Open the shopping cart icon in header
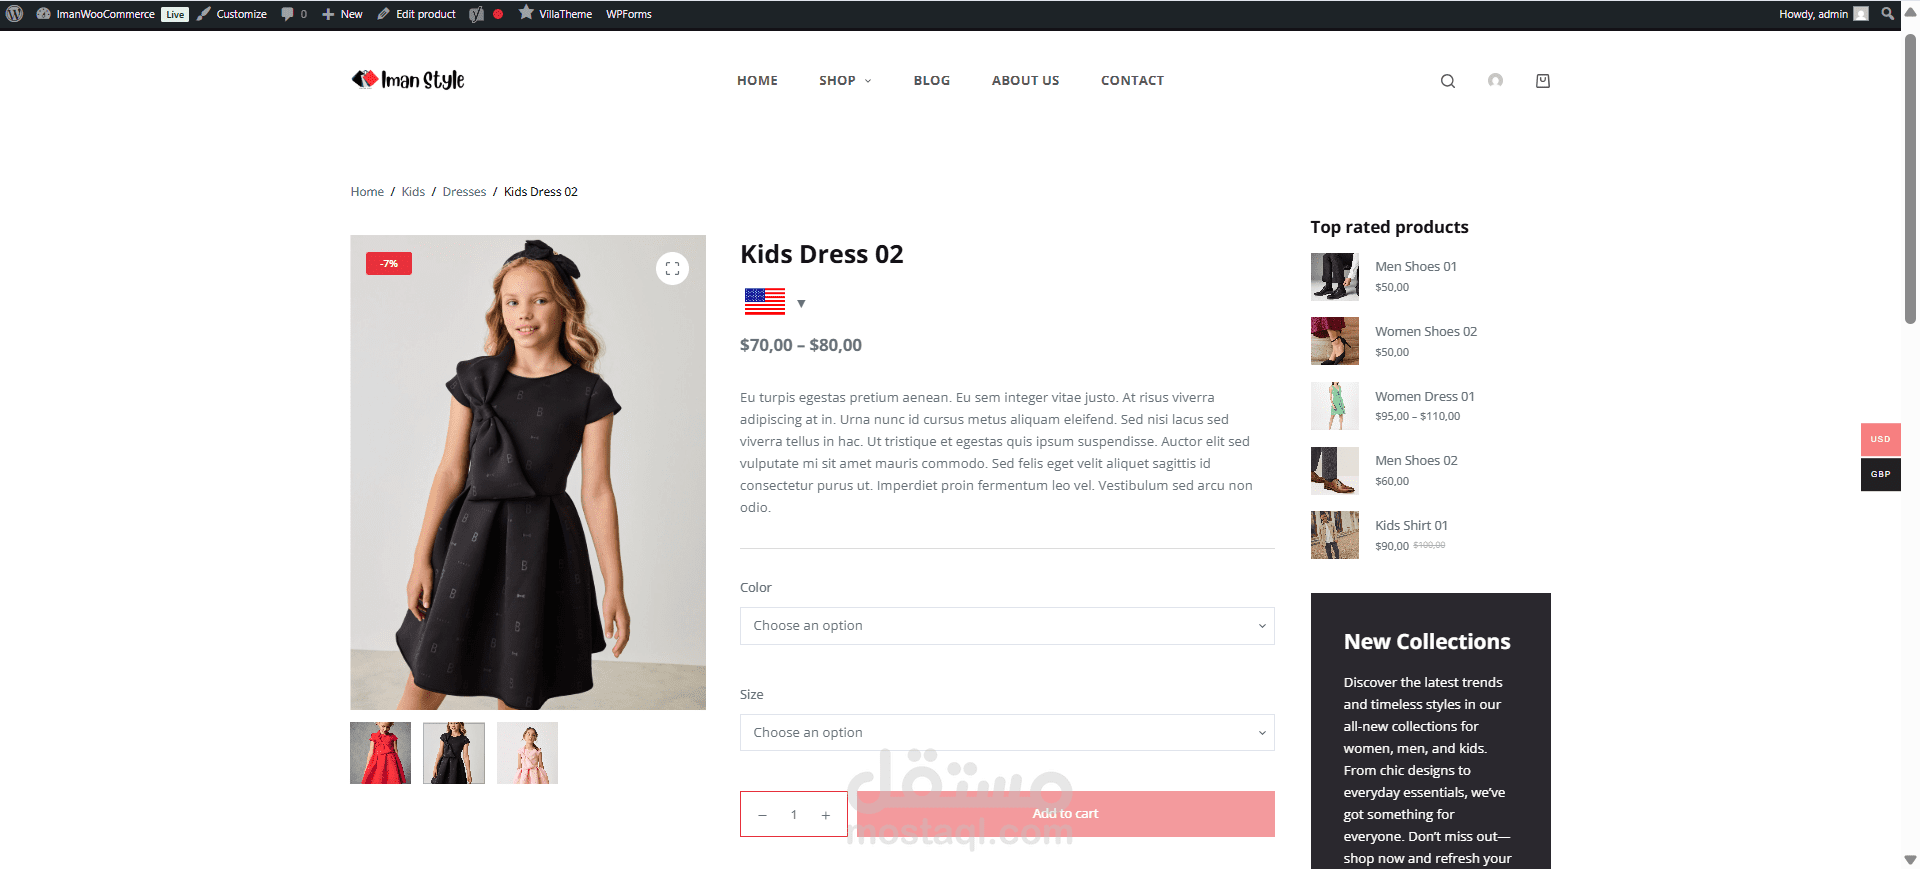The image size is (1920, 869). point(1543,81)
